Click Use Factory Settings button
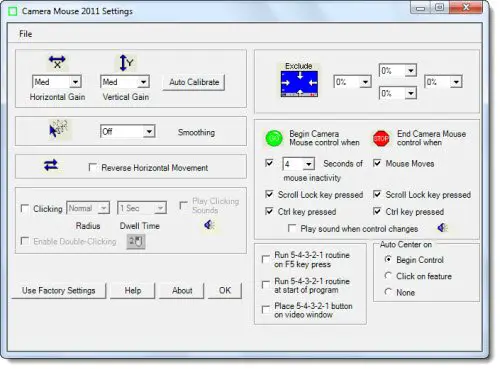Screen dimensions: 500x369 coord(59,291)
